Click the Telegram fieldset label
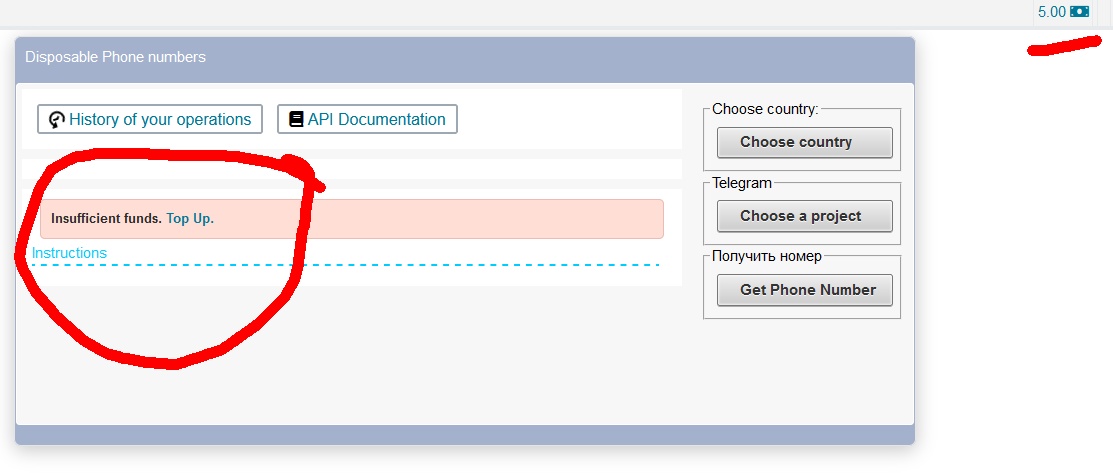This screenshot has width=1113, height=473. (742, 183)
